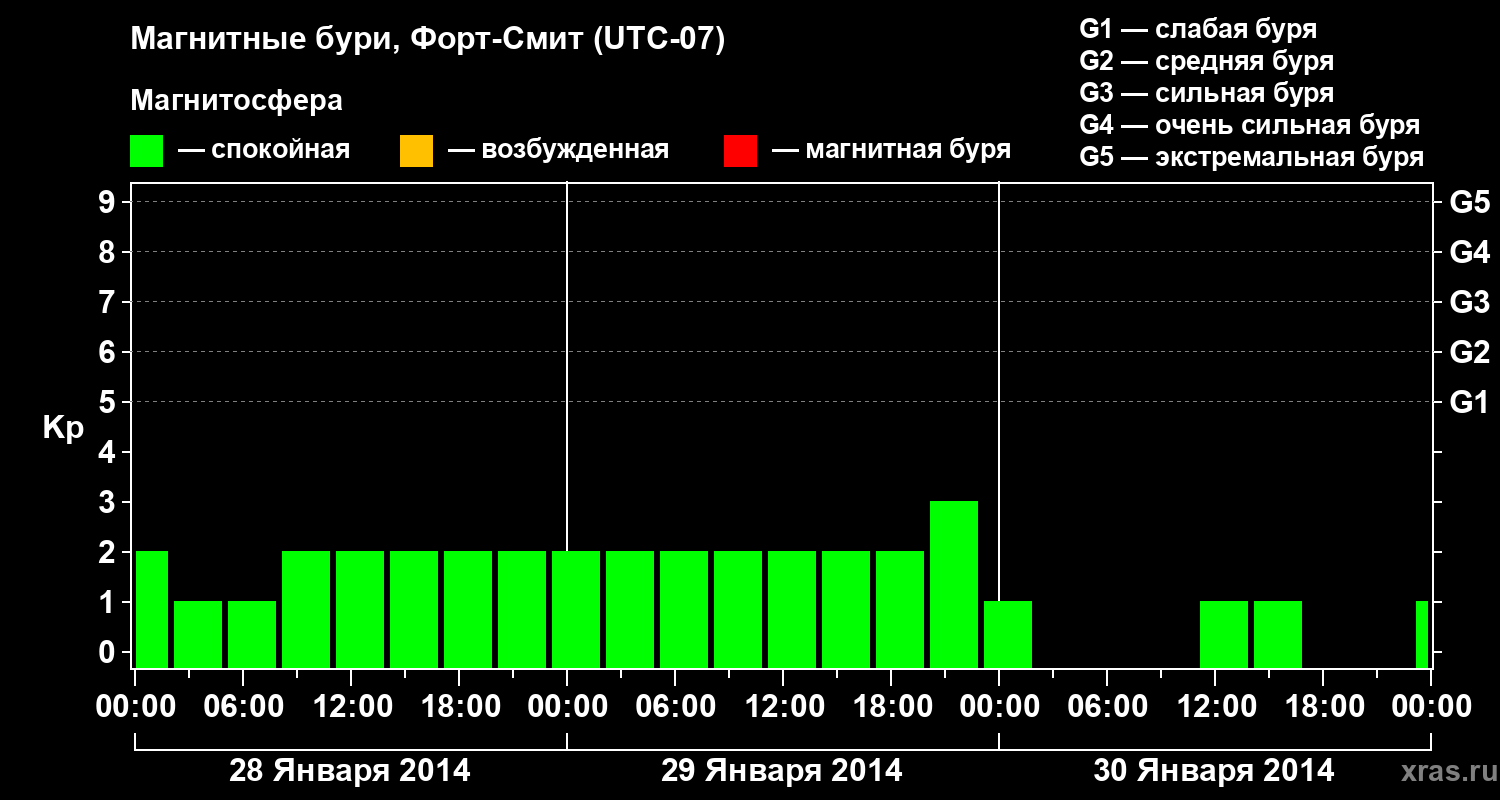Click the G2 — средняя буря legend line
The height and width of the screenshot is (800, 1500).
[1207, 61]
